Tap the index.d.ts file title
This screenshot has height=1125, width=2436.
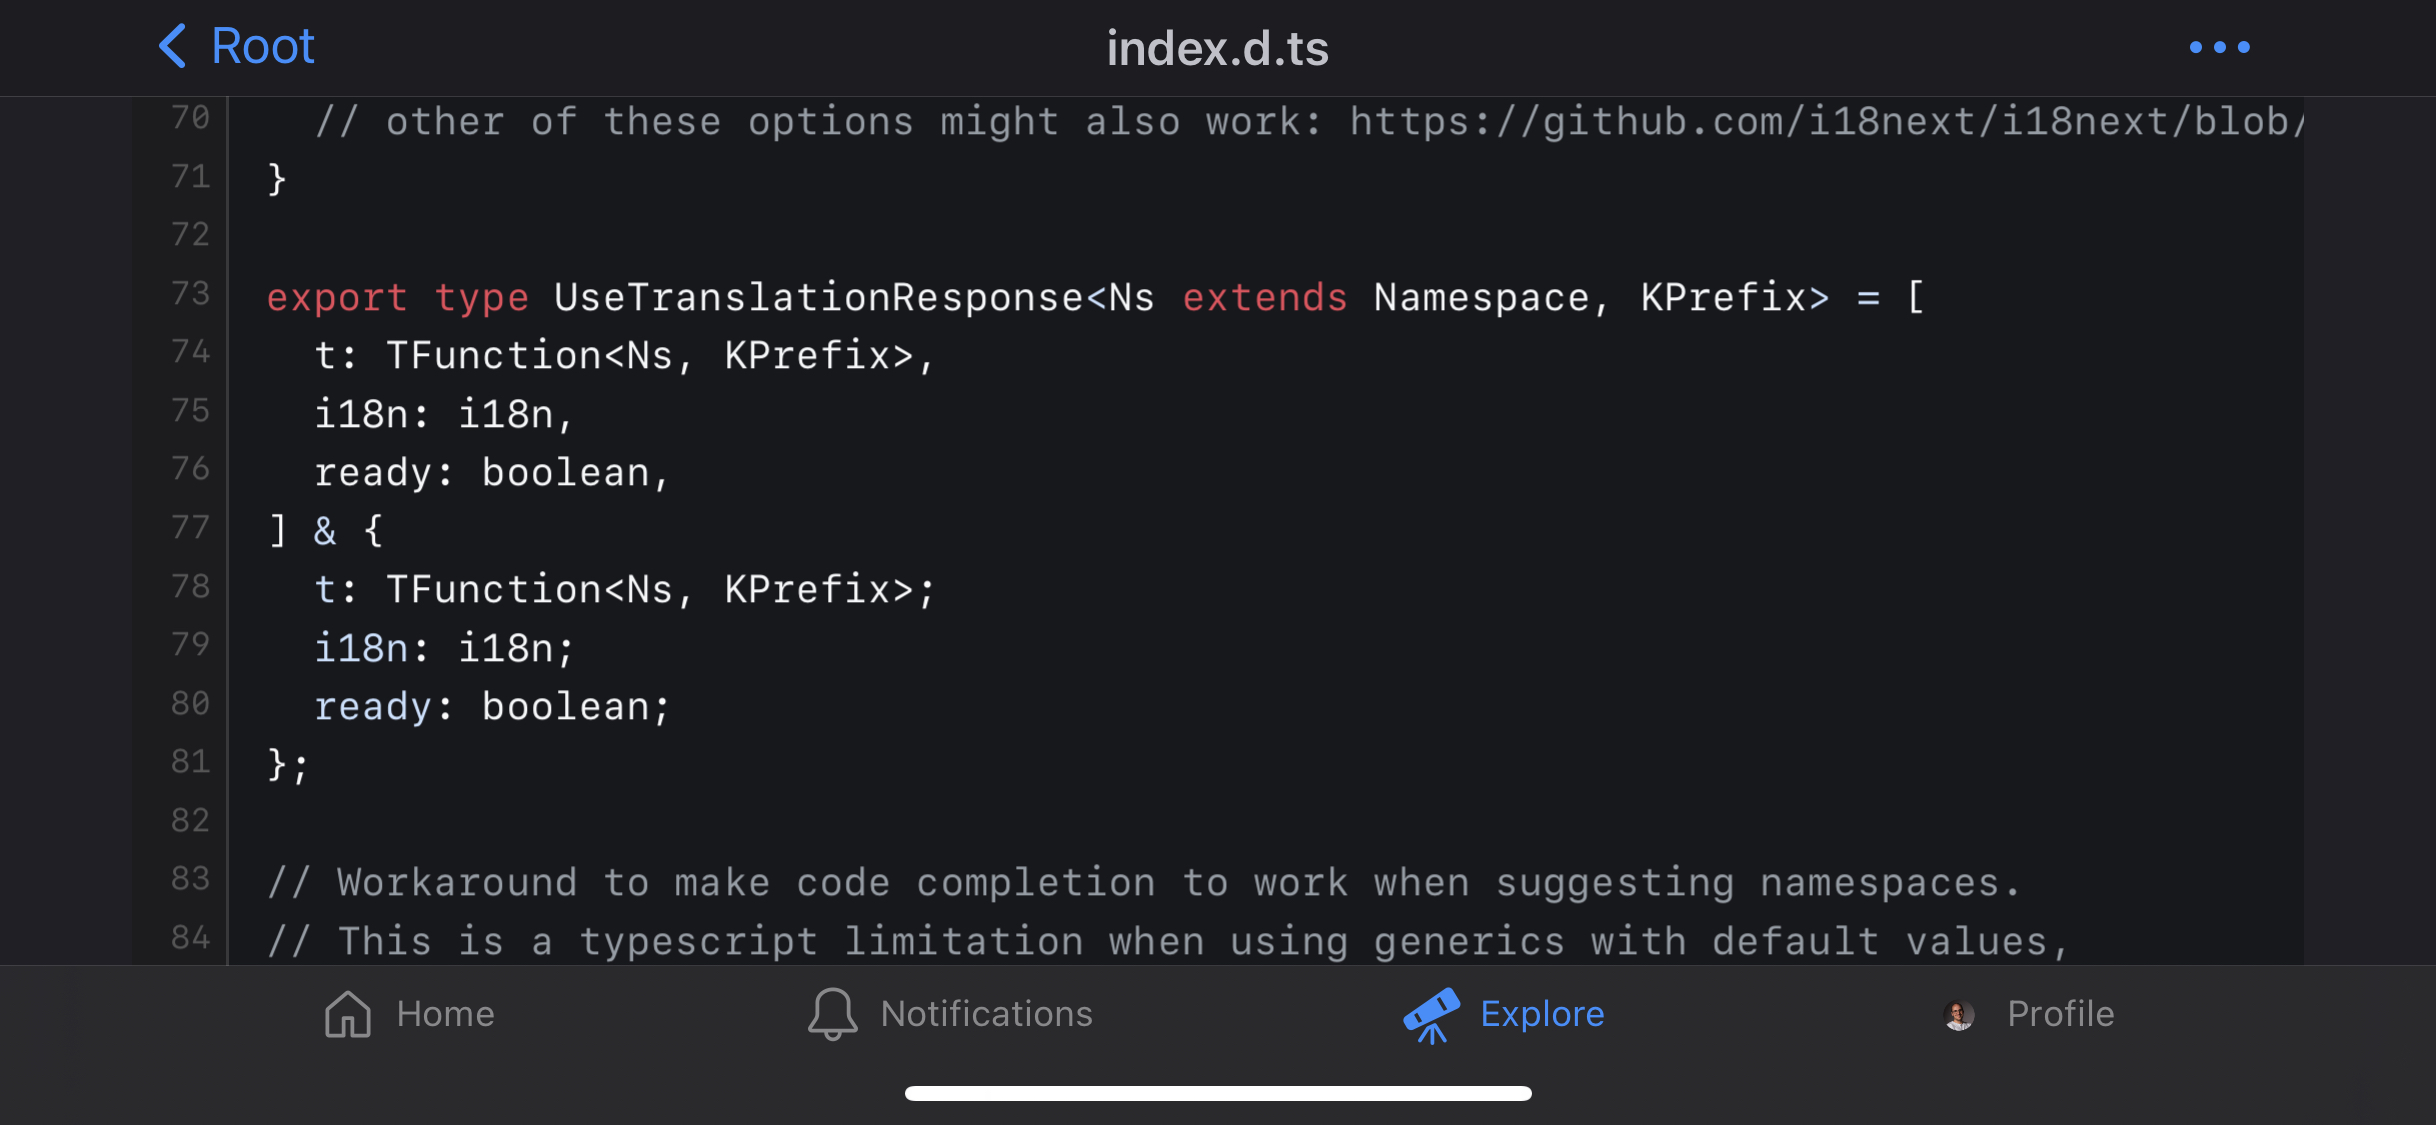[1217, 48]
